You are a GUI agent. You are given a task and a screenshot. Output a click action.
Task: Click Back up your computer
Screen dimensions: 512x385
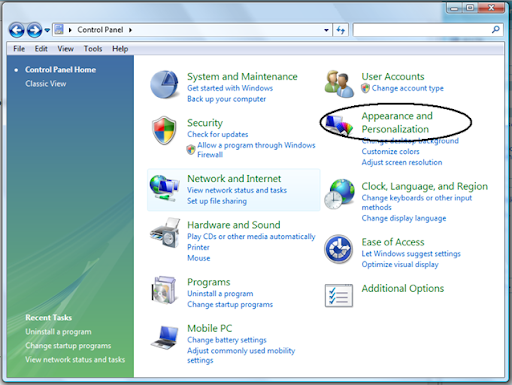pos(226,99)
